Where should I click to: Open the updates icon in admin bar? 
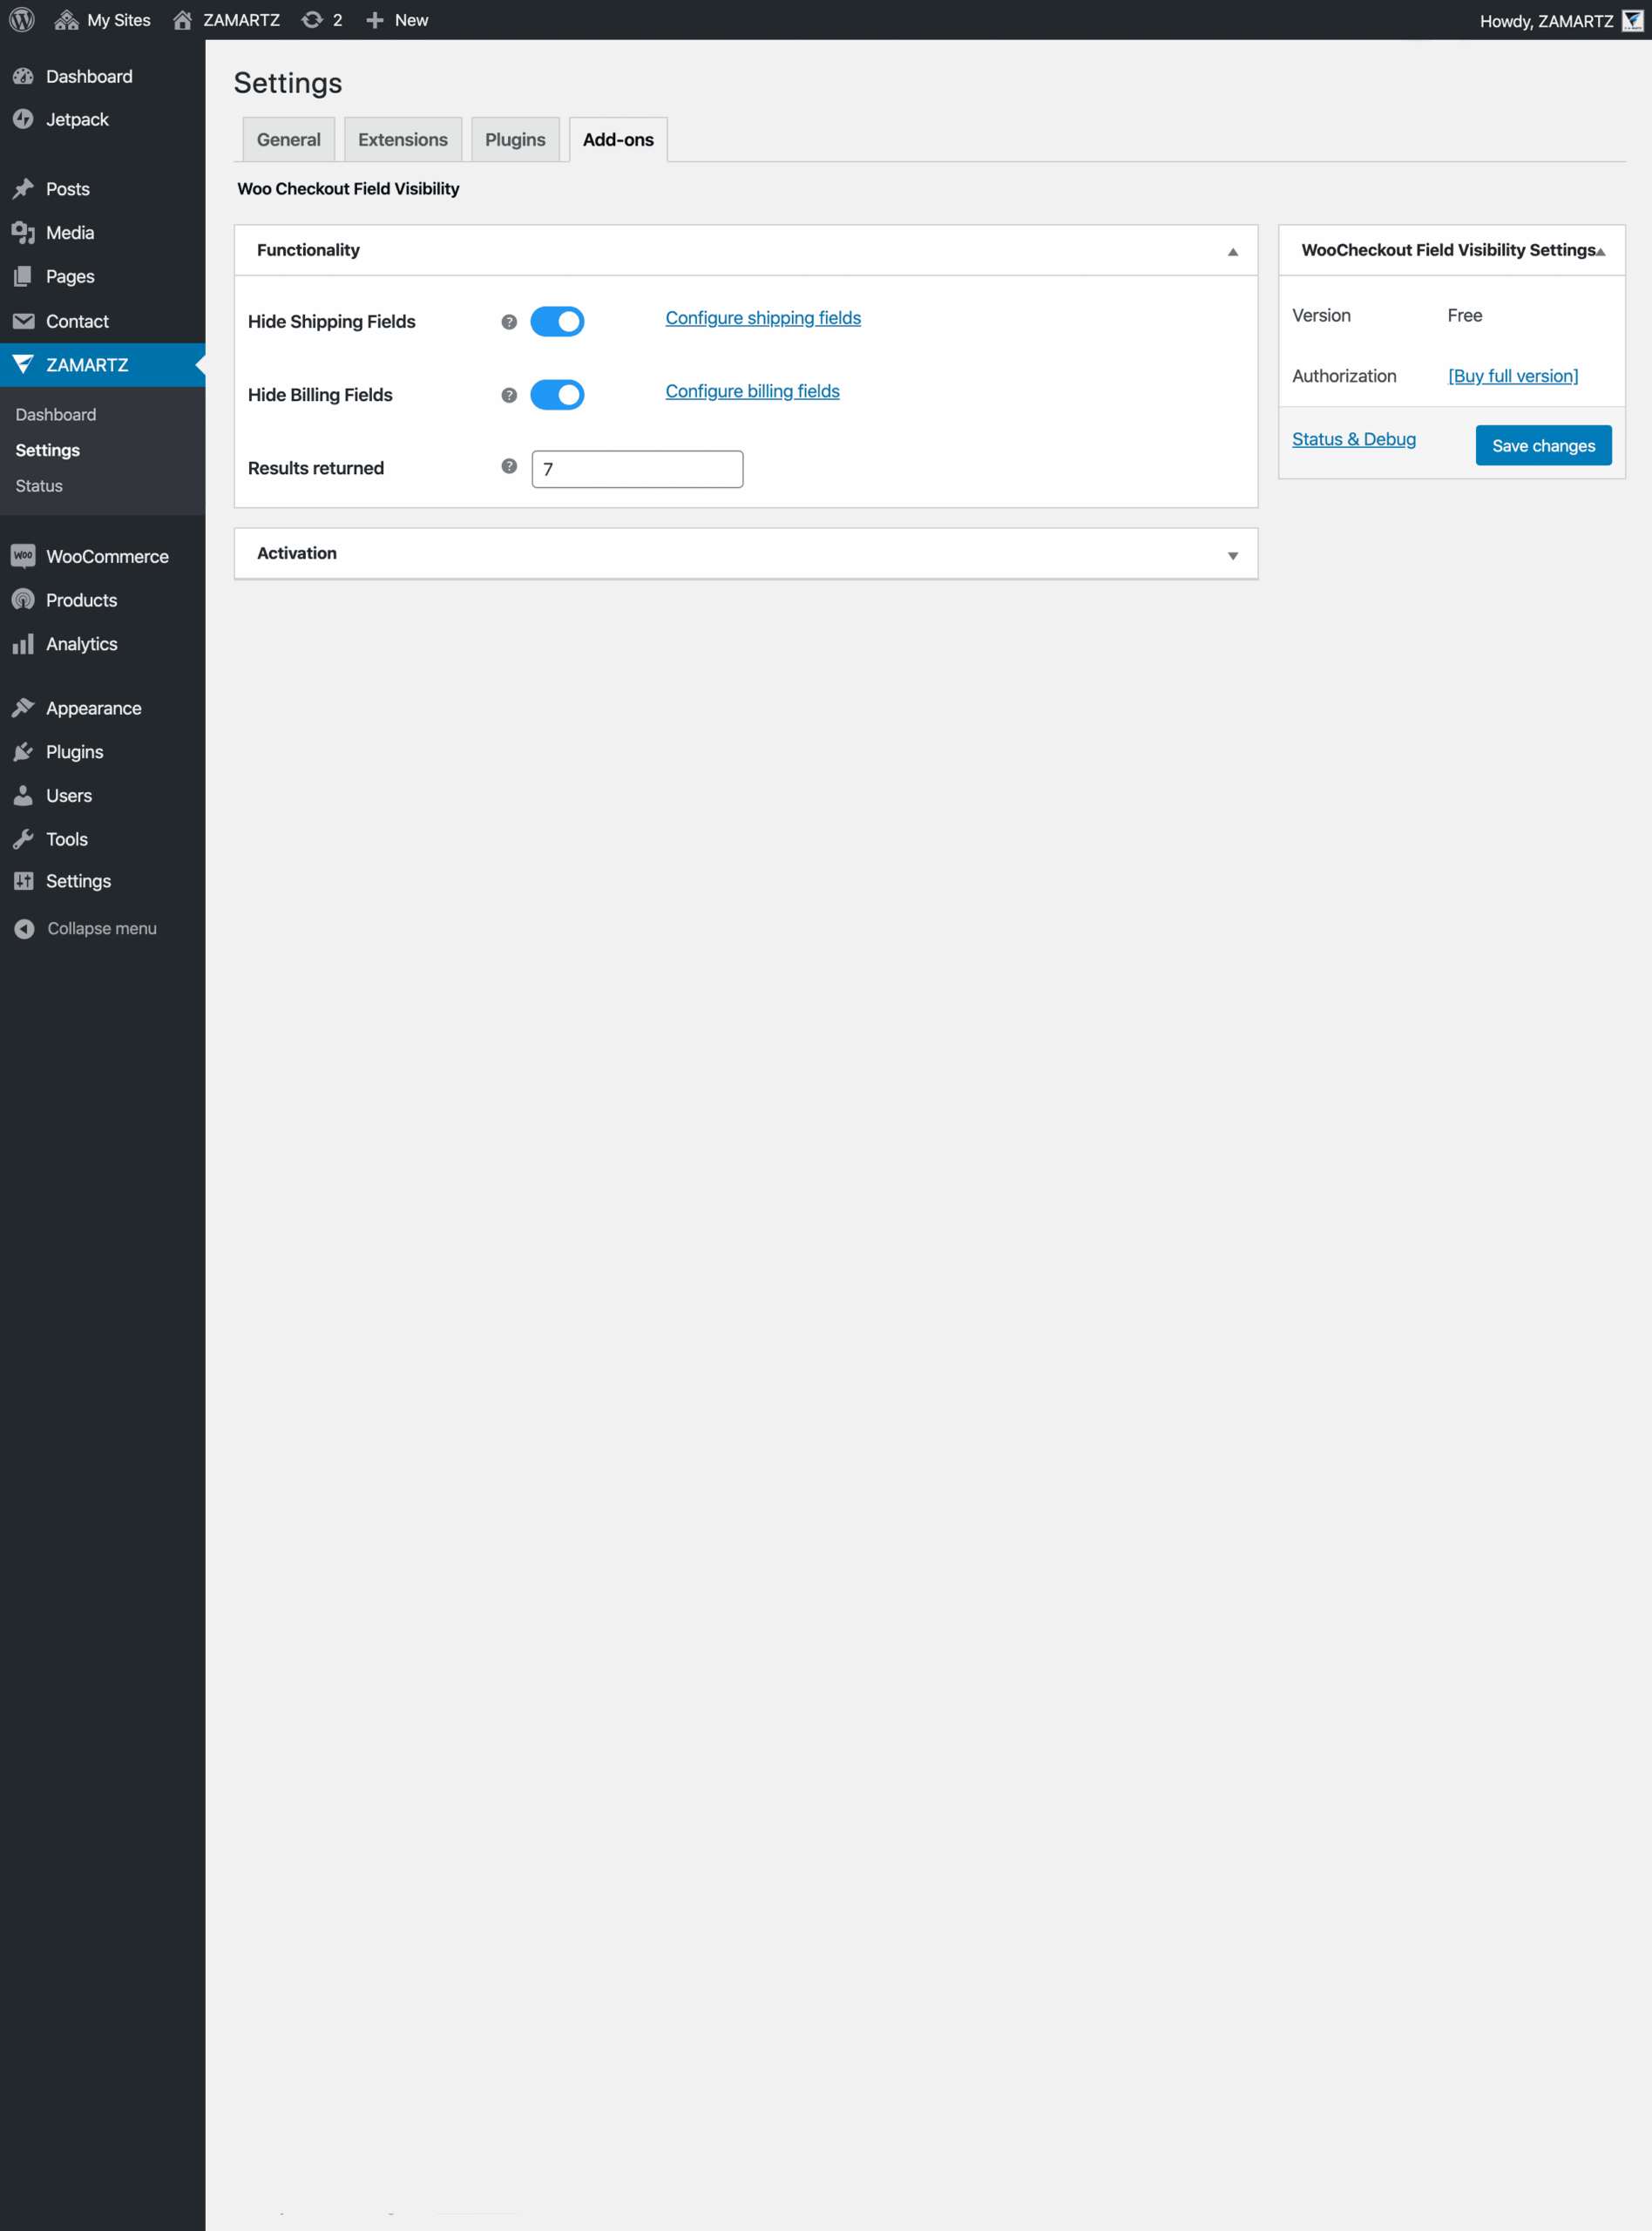click(312, 19)
